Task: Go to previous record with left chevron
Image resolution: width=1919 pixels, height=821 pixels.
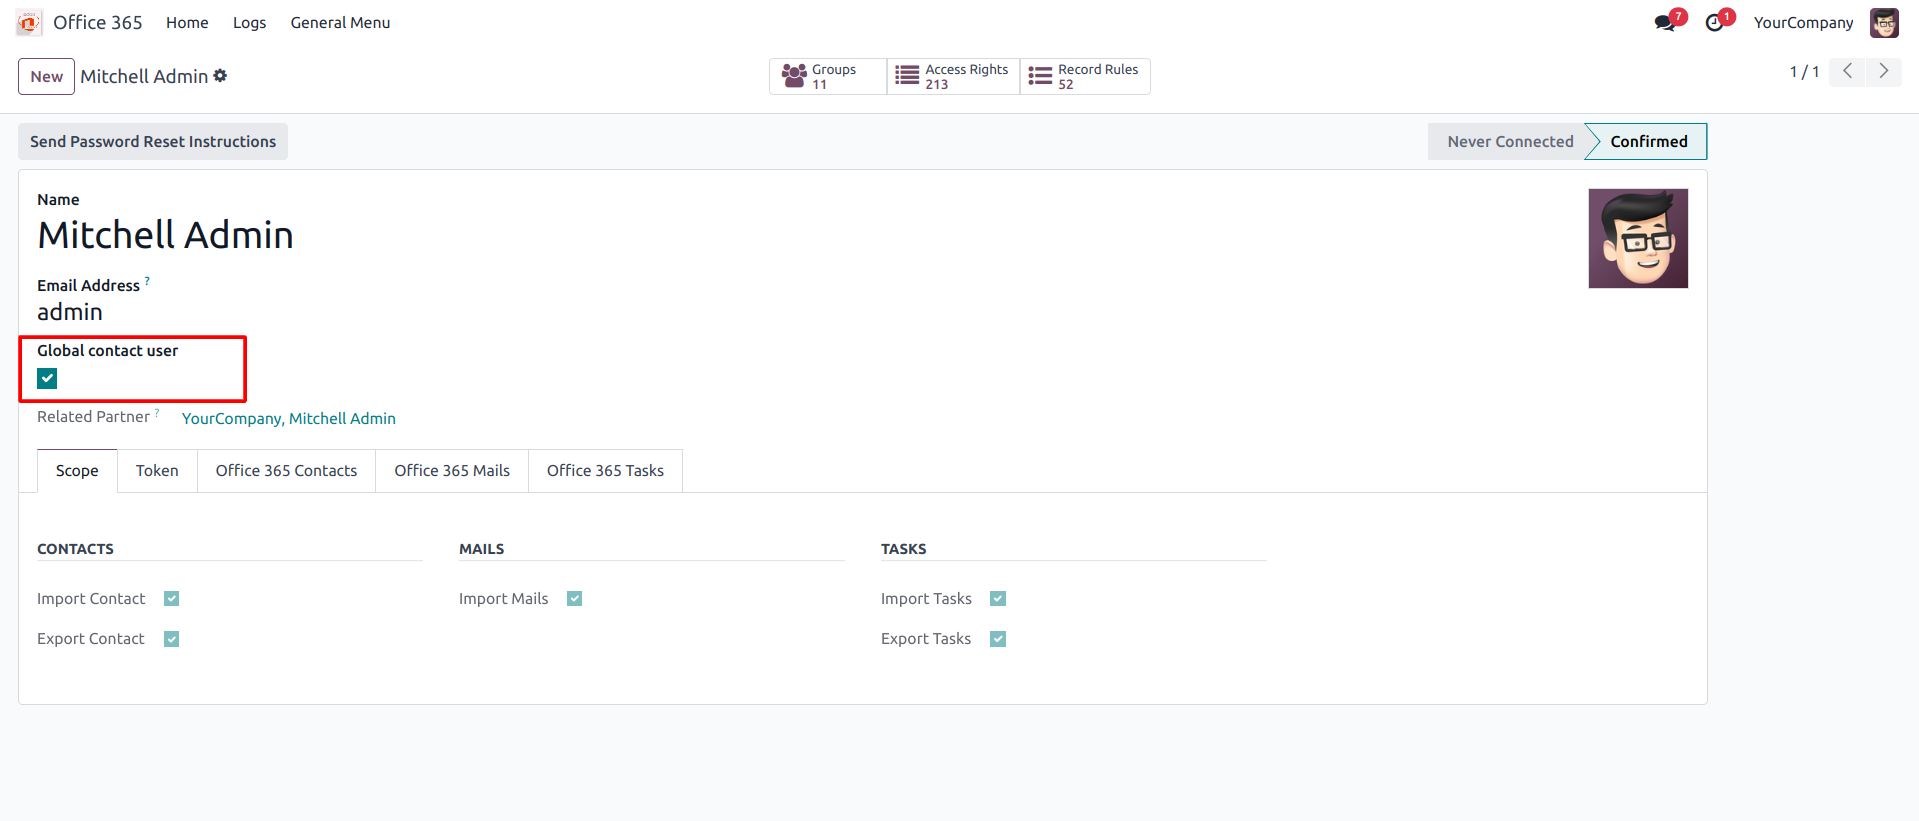Action: coord(1847,71)
